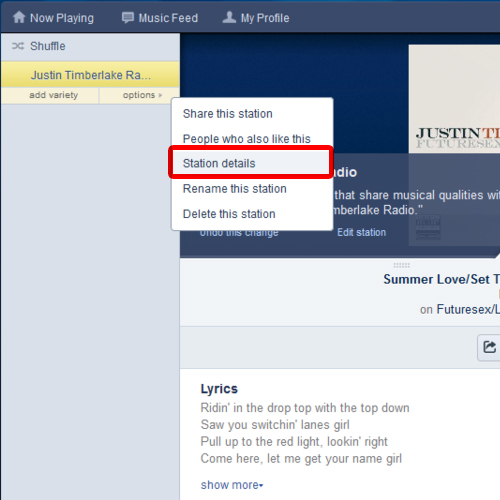Viewport: 500px width, 500px height.
Task: Click the Justin Timberlake album cover
Action: pyautogui.click(x=454, y=99)
